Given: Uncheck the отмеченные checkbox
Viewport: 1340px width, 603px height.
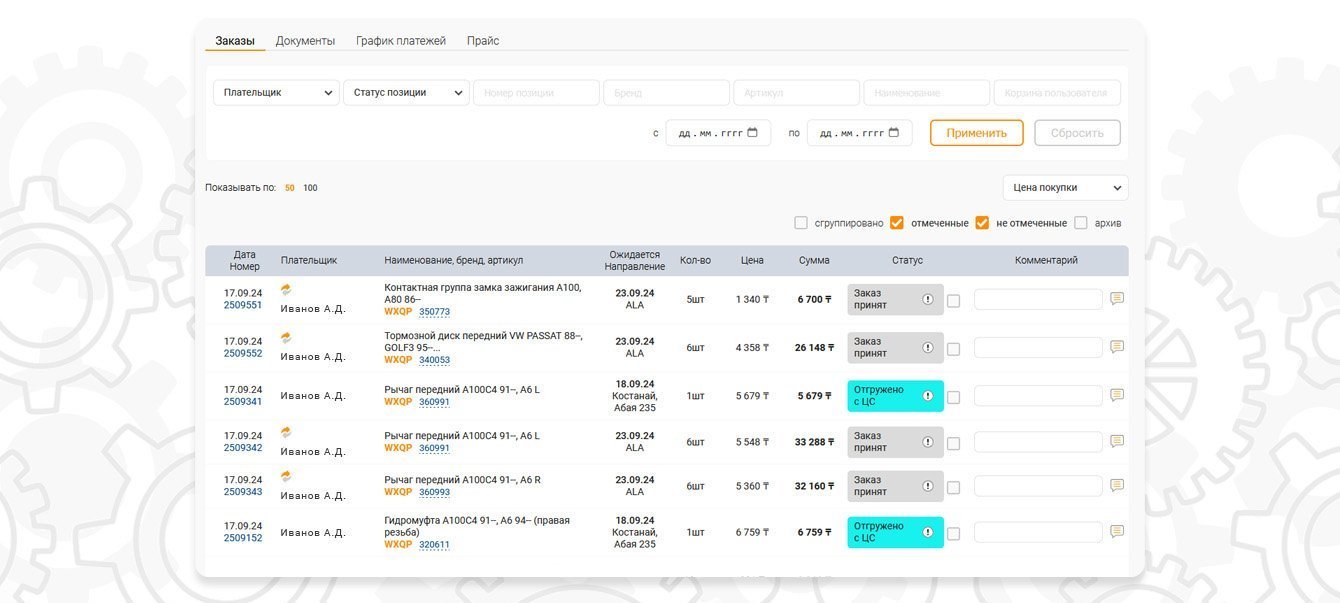Looking at the screenshot, I should pyautogui.click(x=897, y=223).
